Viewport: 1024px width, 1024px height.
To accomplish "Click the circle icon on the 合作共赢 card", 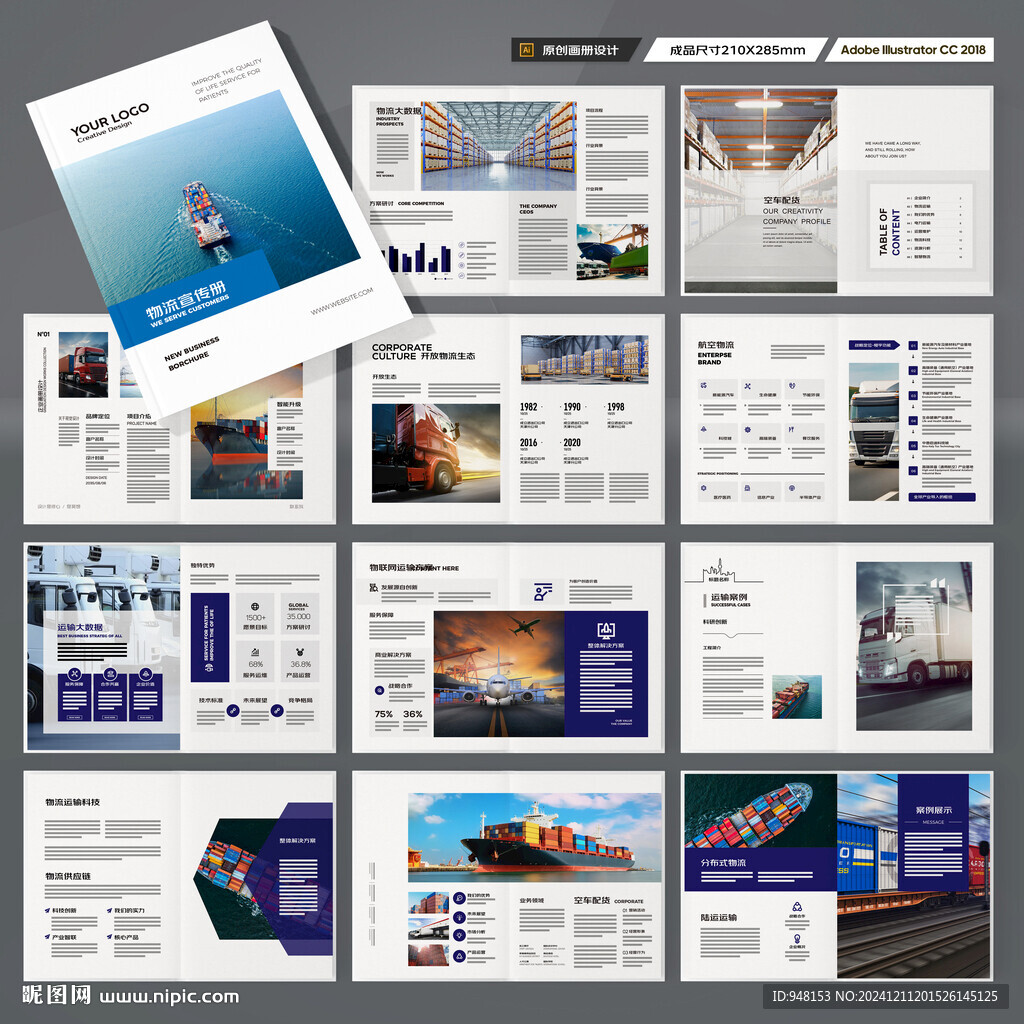I will point(110,674).
